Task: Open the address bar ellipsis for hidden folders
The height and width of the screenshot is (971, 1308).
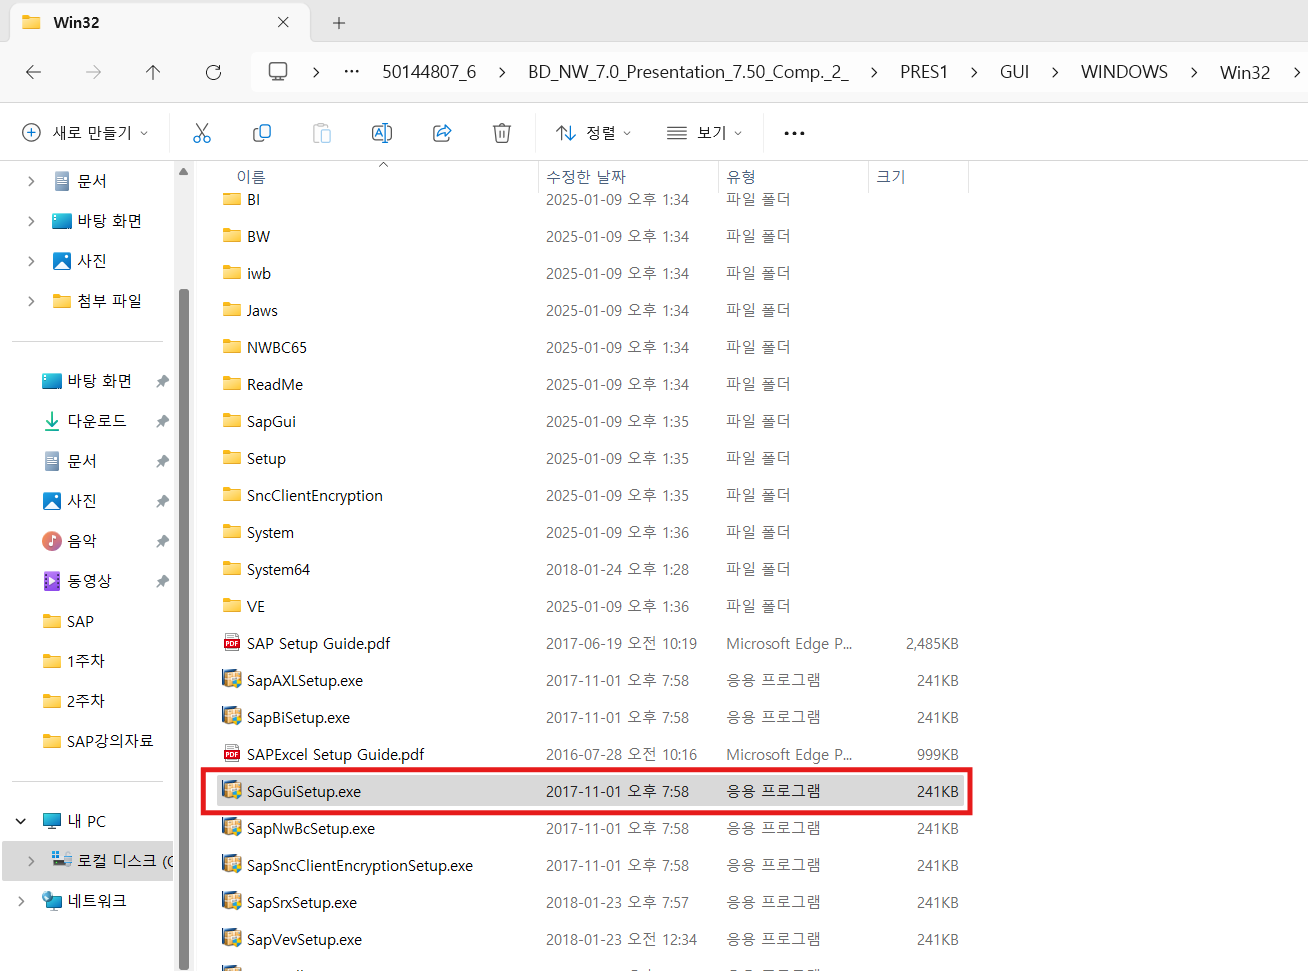Action: click(x=352, y=72)
